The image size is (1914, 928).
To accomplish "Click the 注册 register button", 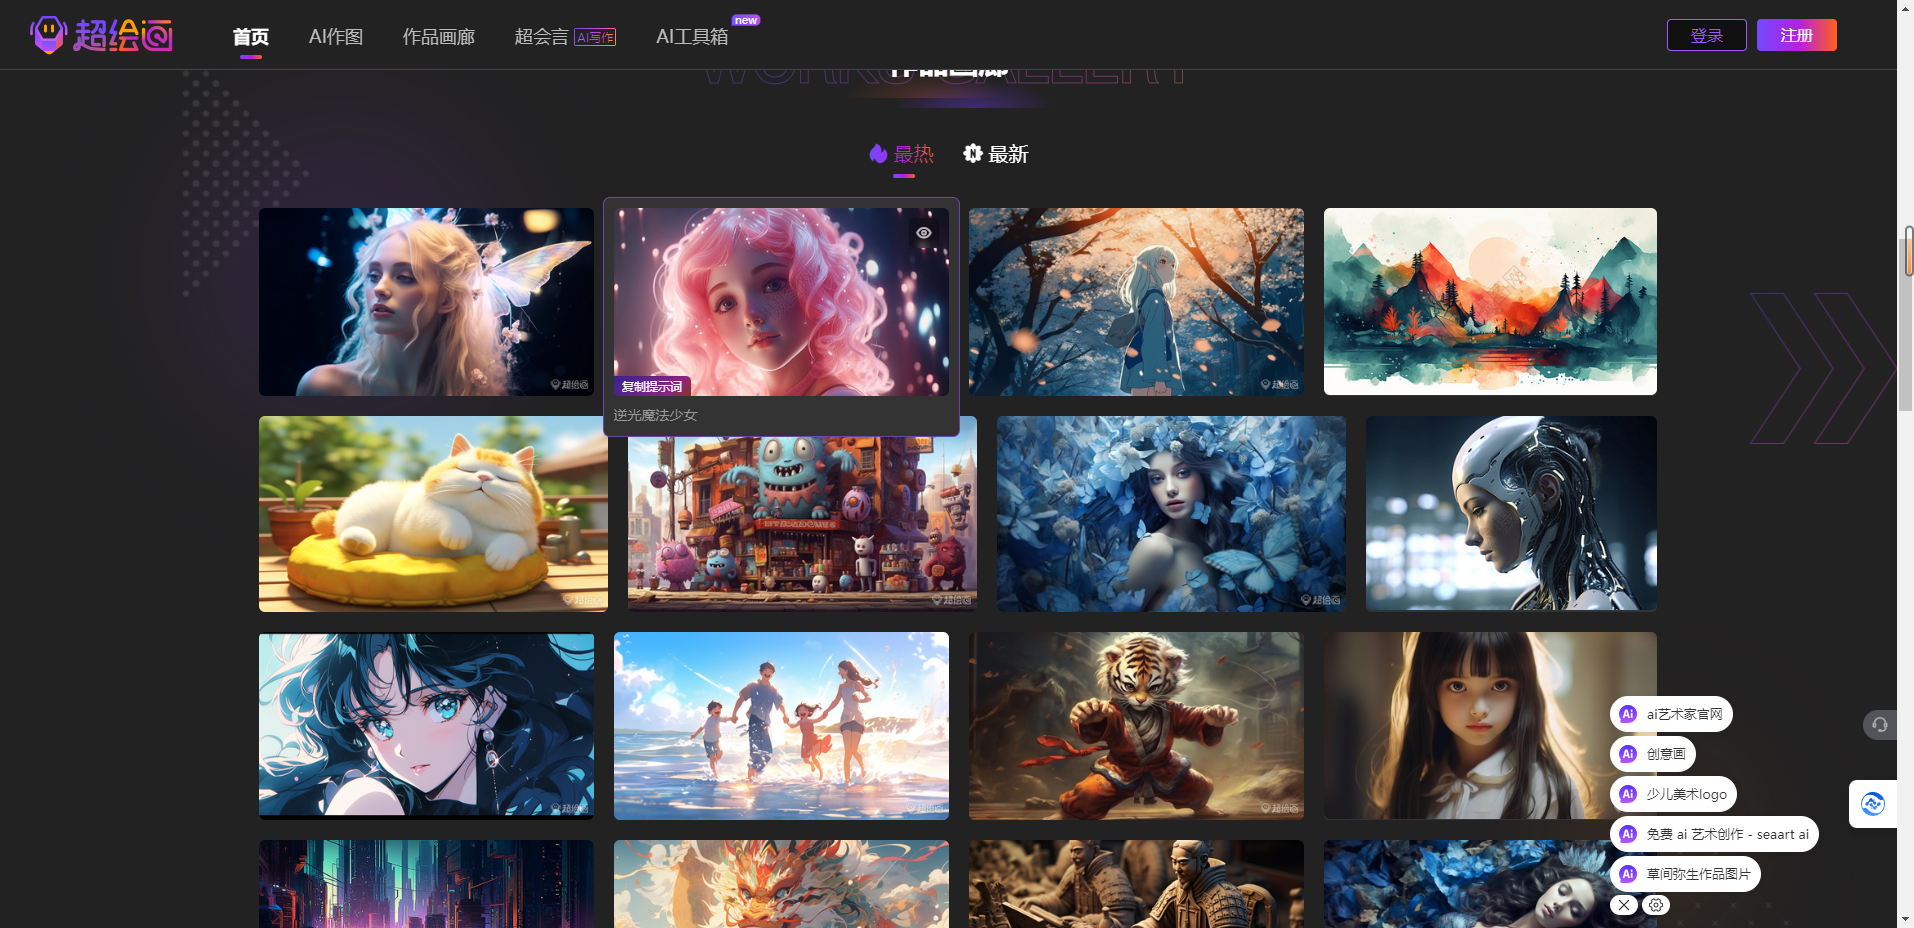I will [x=1796, y=35].
